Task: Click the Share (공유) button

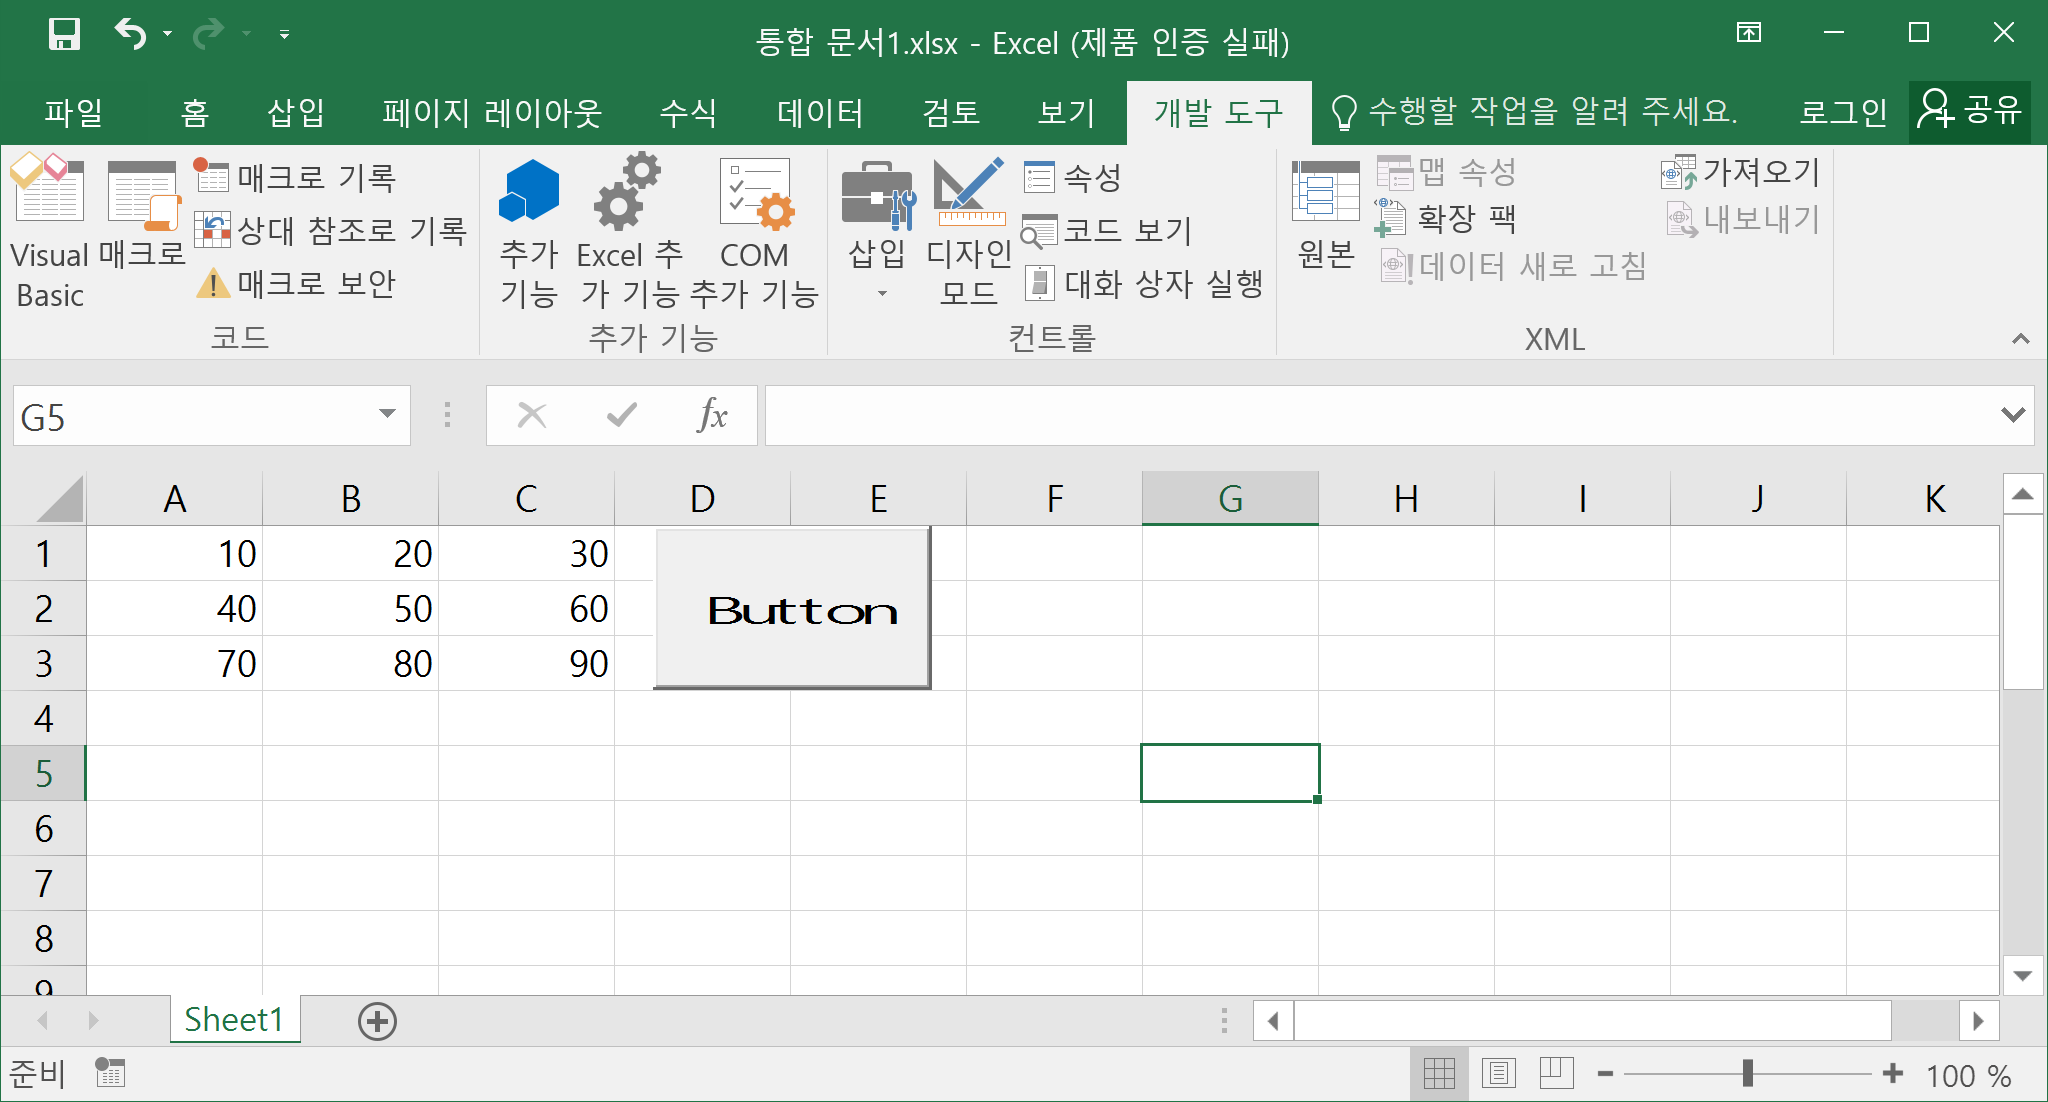Action: pos(1970,111)
